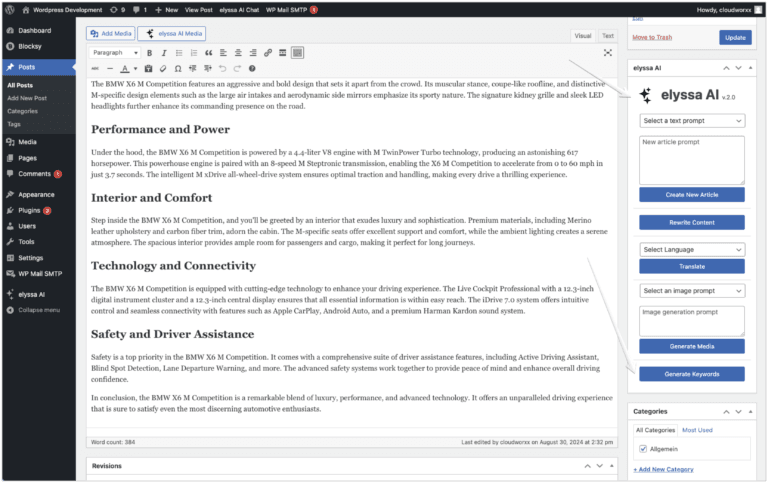Screen dimensions: 768x483
Task: Decrease indent in toolbar
Action: (x=192, y=69)
